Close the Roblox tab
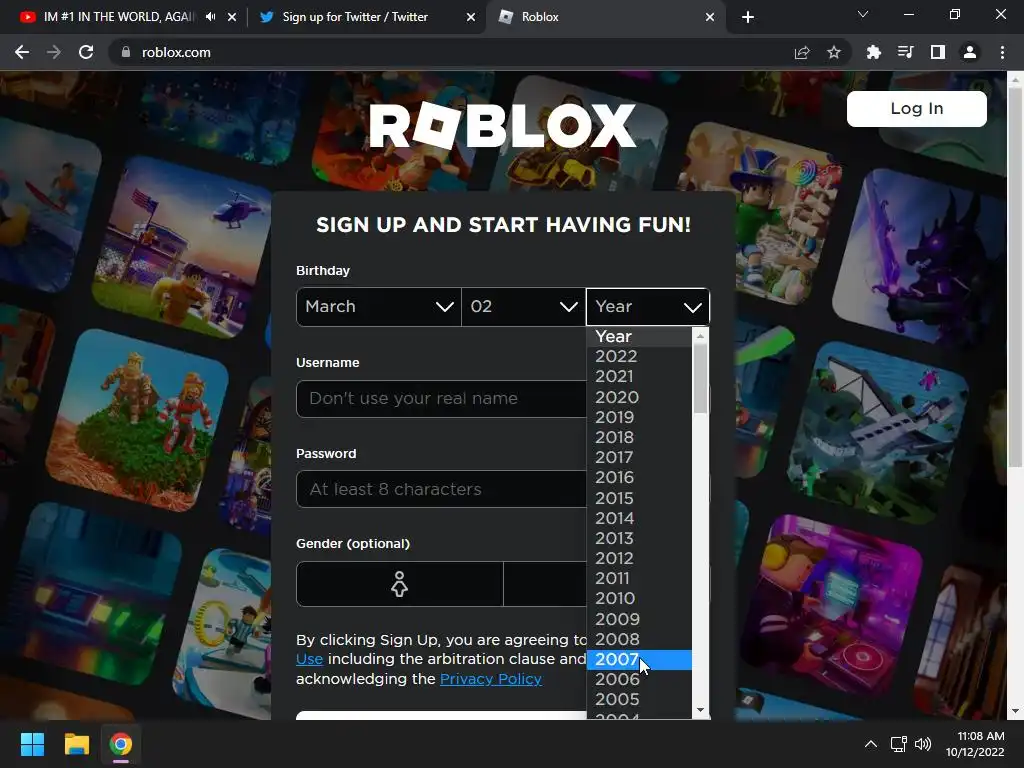 [x=710, y=17]
